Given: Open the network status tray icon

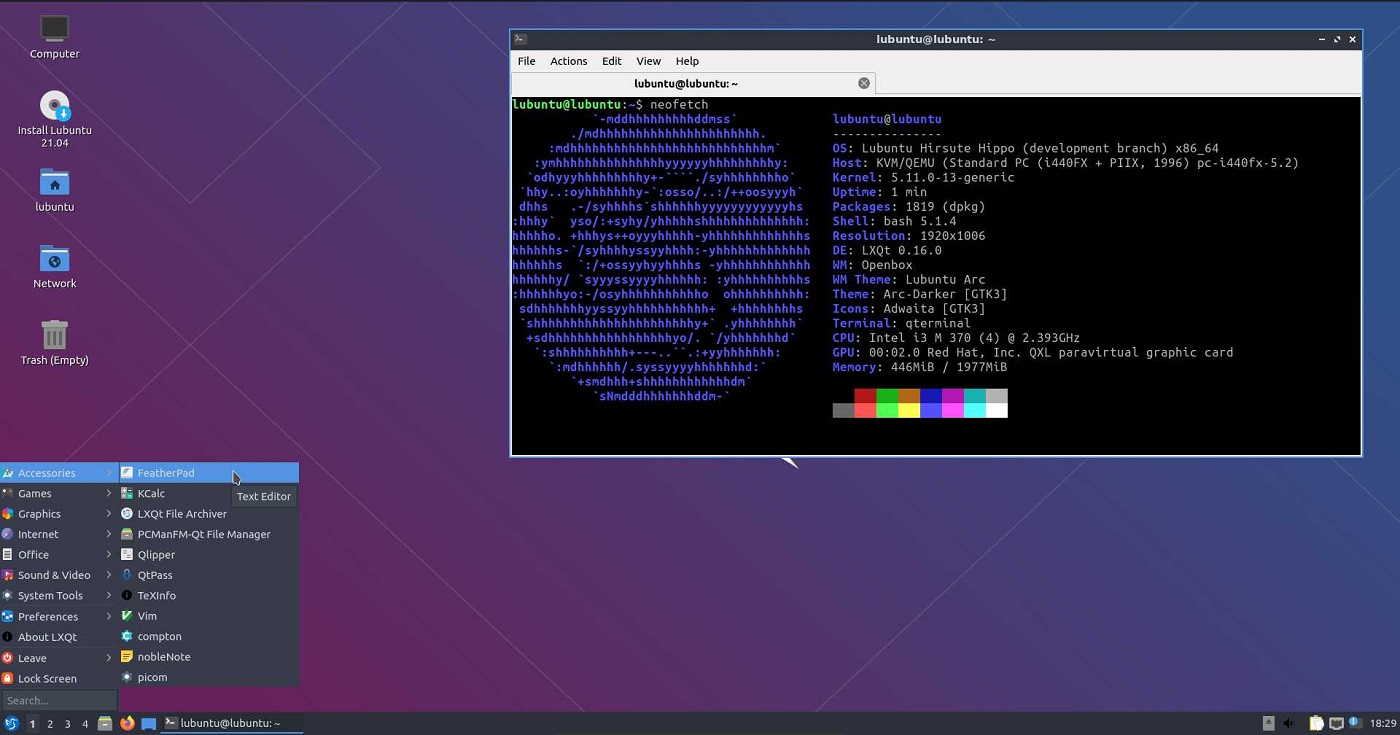Looking at the screenshot, I should 1336,723.
